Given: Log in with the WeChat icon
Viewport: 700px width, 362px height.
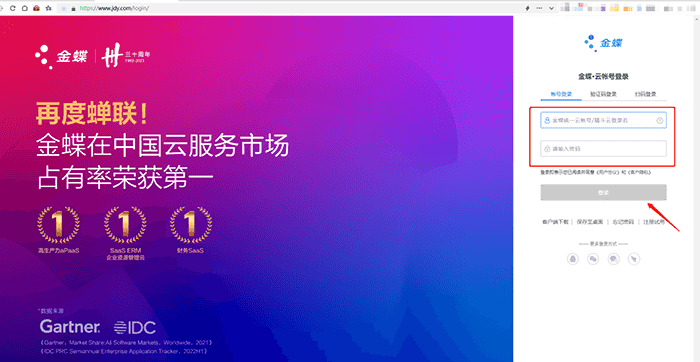Looking at the screenshot, I should click(593, 259).
